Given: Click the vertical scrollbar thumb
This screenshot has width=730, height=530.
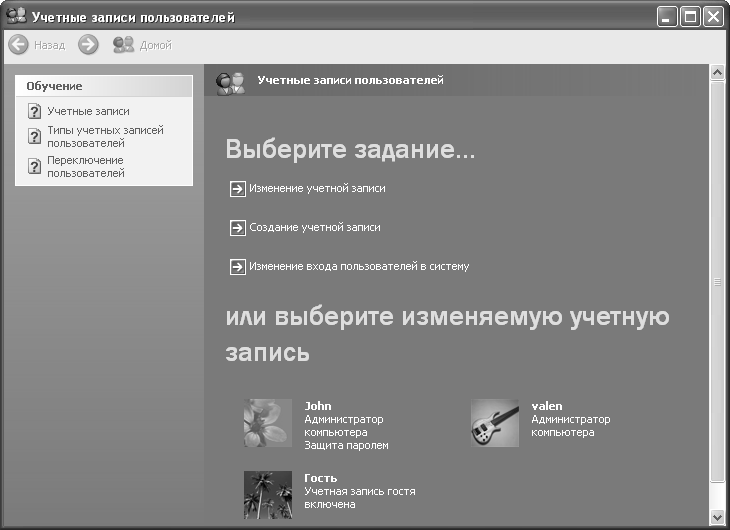Looking at the screenshot, I should (717, 281).
